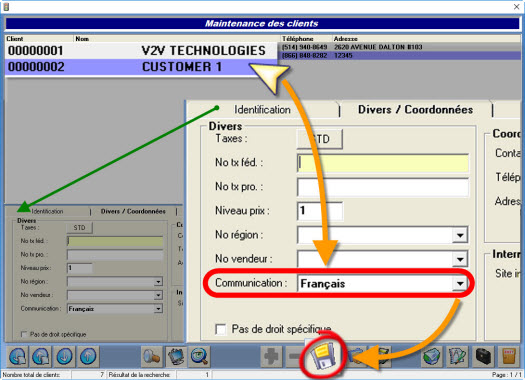Click the floppy disk save icon
The image size is (525, 380).
pos(323,356)
